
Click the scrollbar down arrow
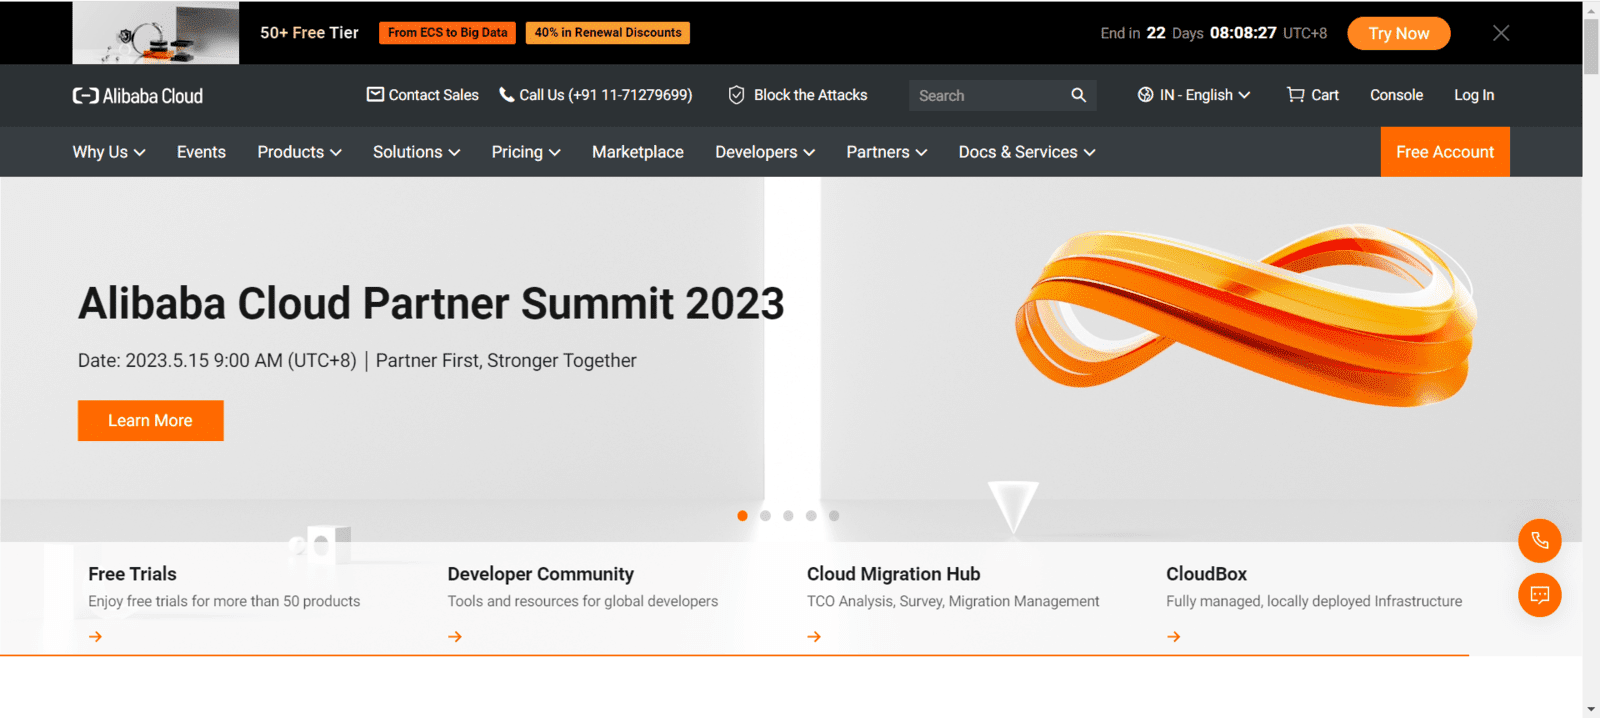(x=1591, y=709)
